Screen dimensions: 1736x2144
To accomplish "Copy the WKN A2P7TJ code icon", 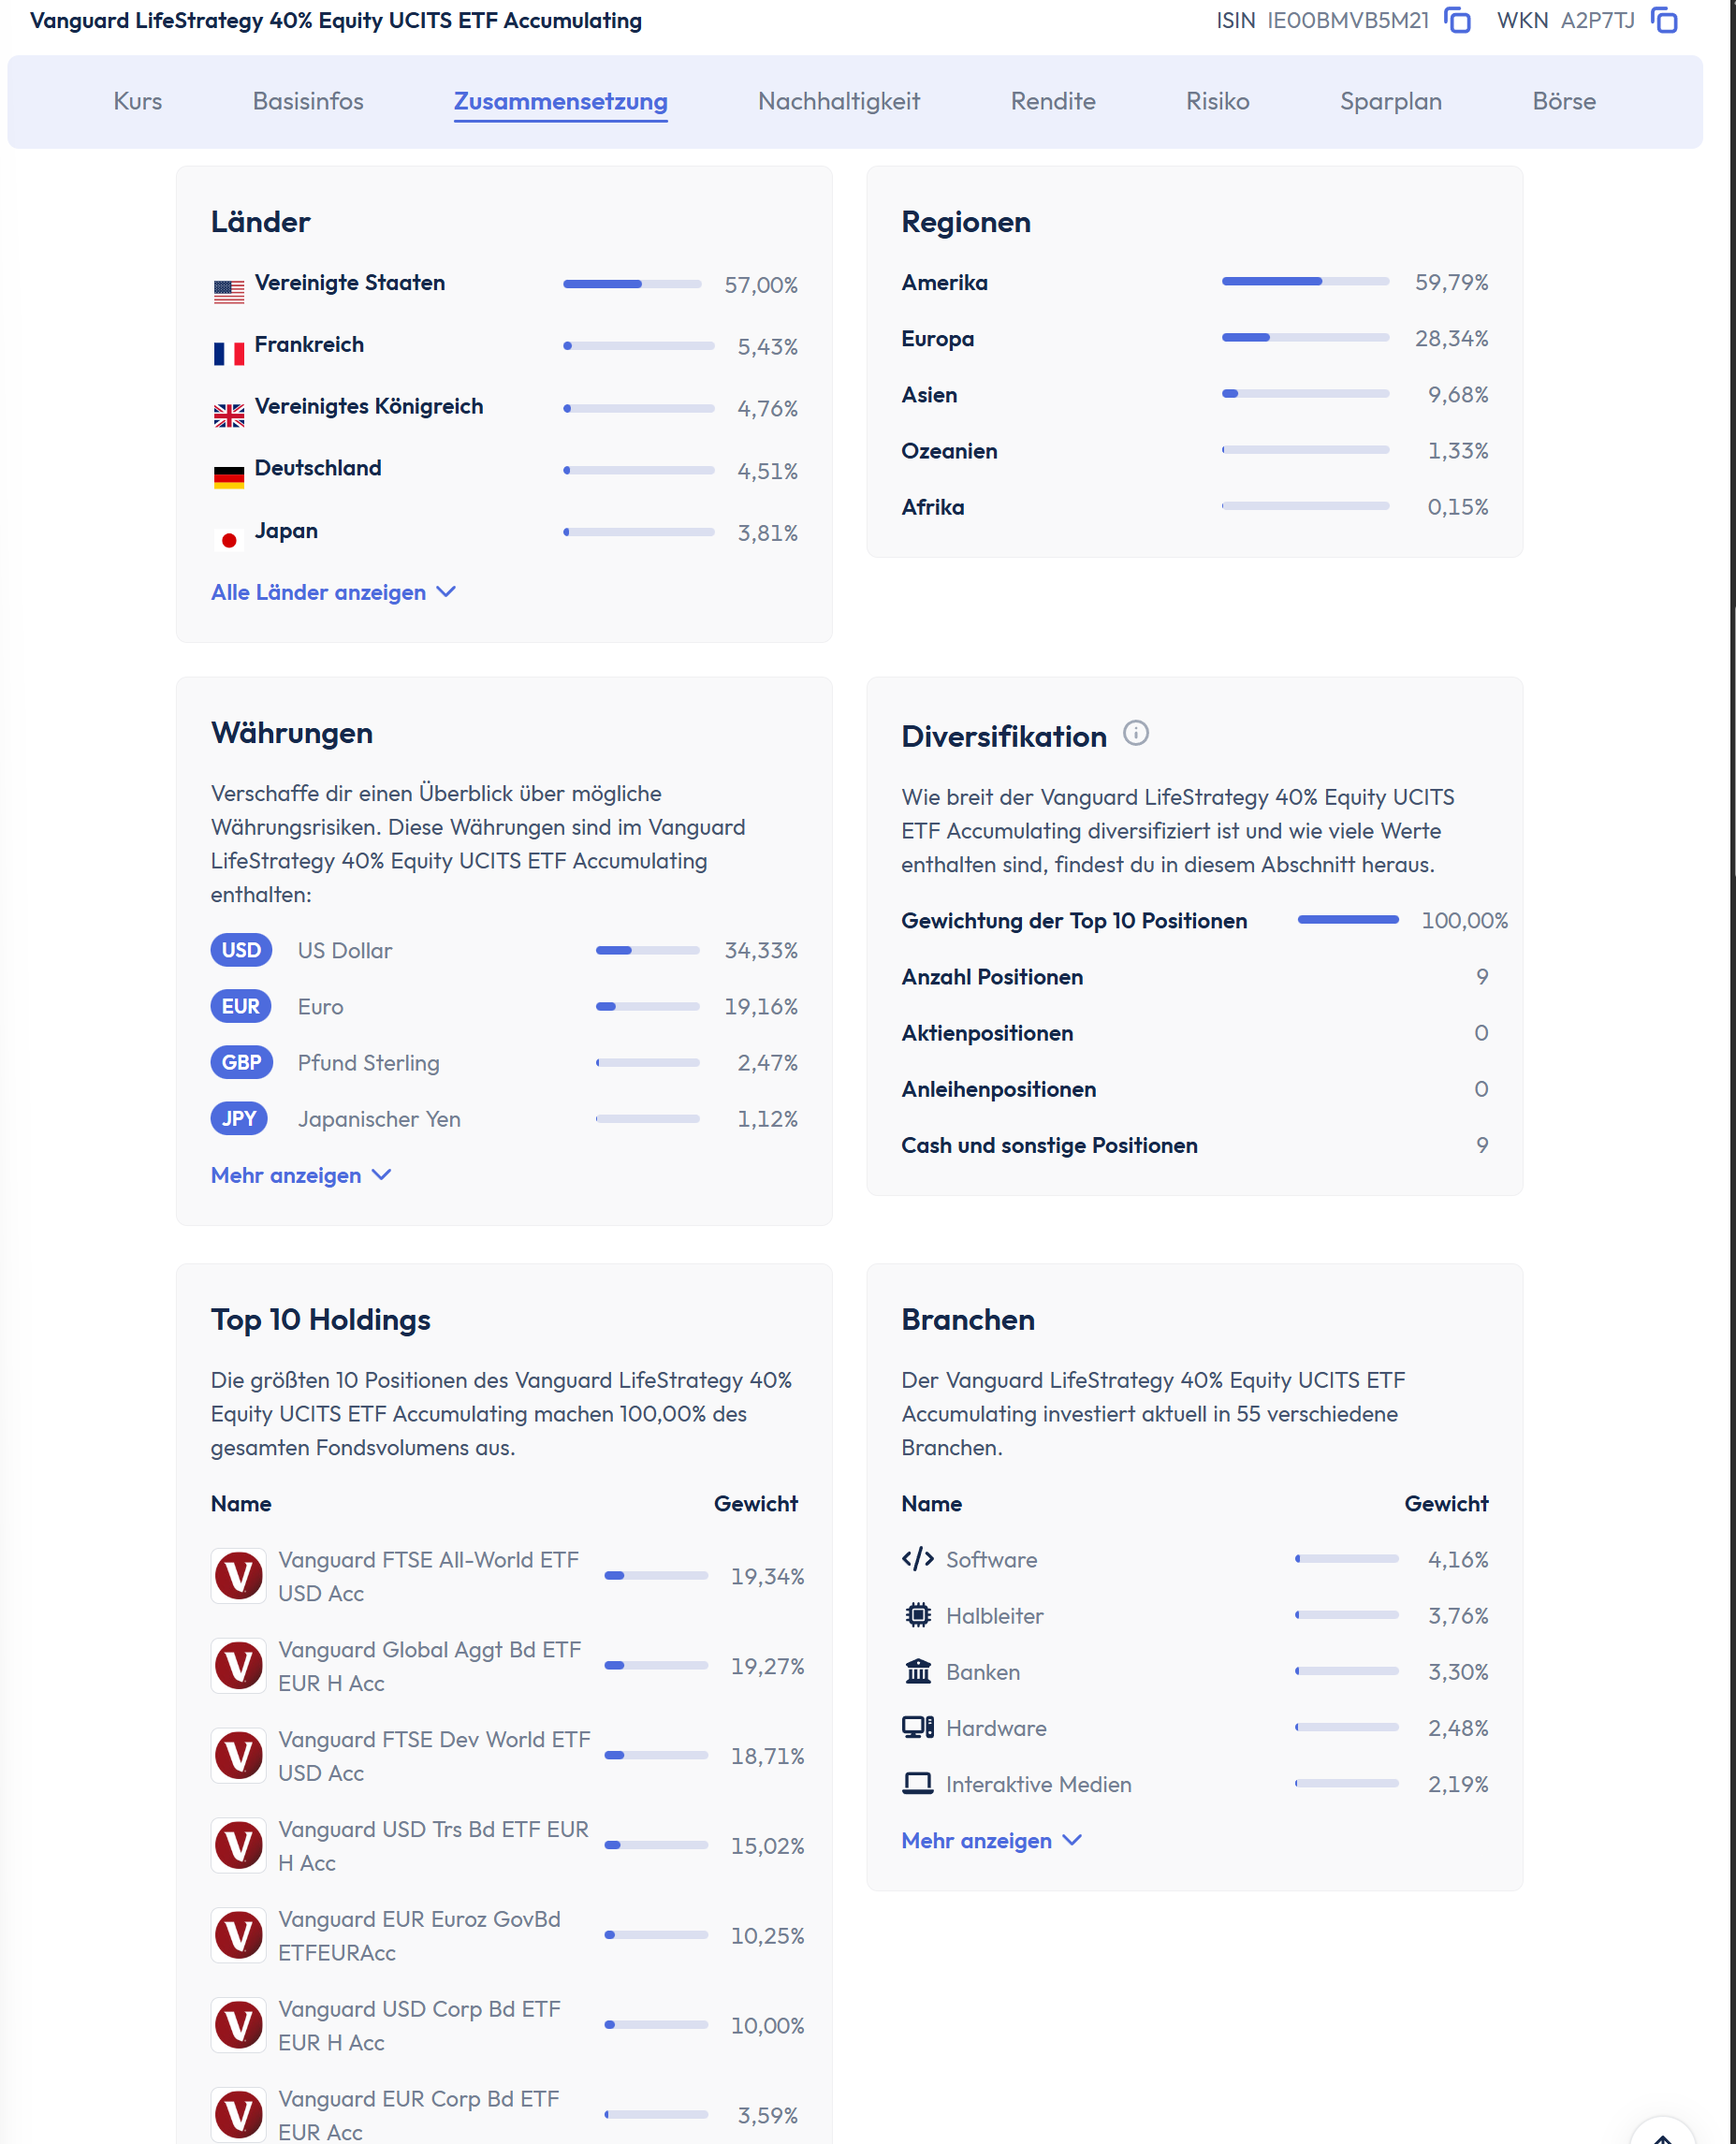I will (1664, 20).
